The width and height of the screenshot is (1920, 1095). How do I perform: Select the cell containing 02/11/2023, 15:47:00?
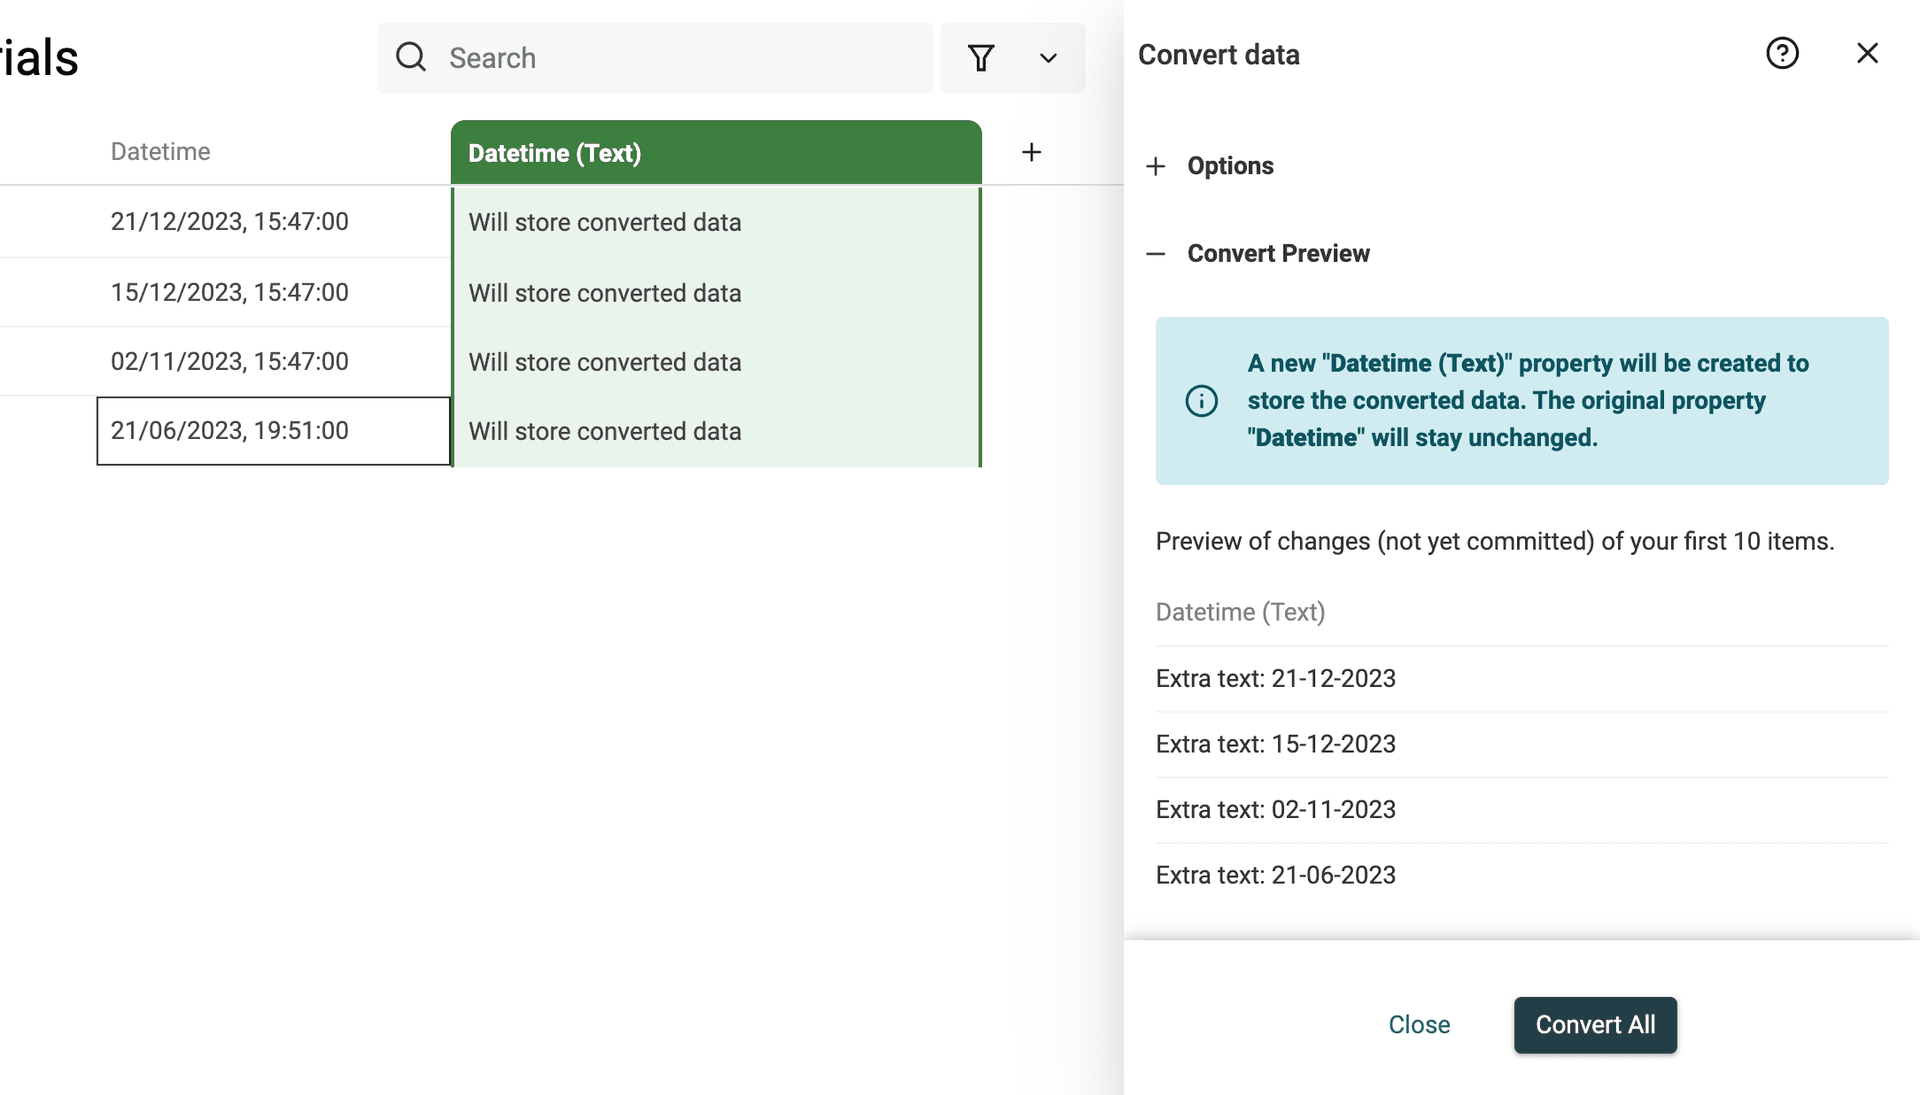pos(229,361)
